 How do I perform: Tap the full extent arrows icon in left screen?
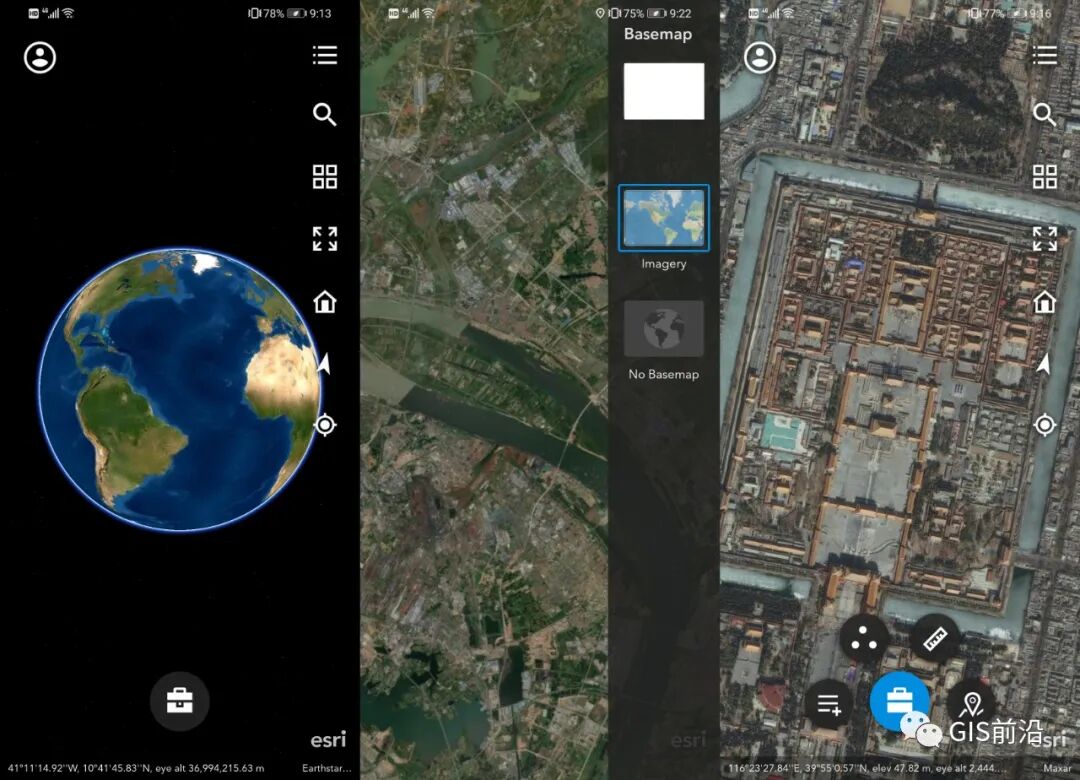[324, 239]
